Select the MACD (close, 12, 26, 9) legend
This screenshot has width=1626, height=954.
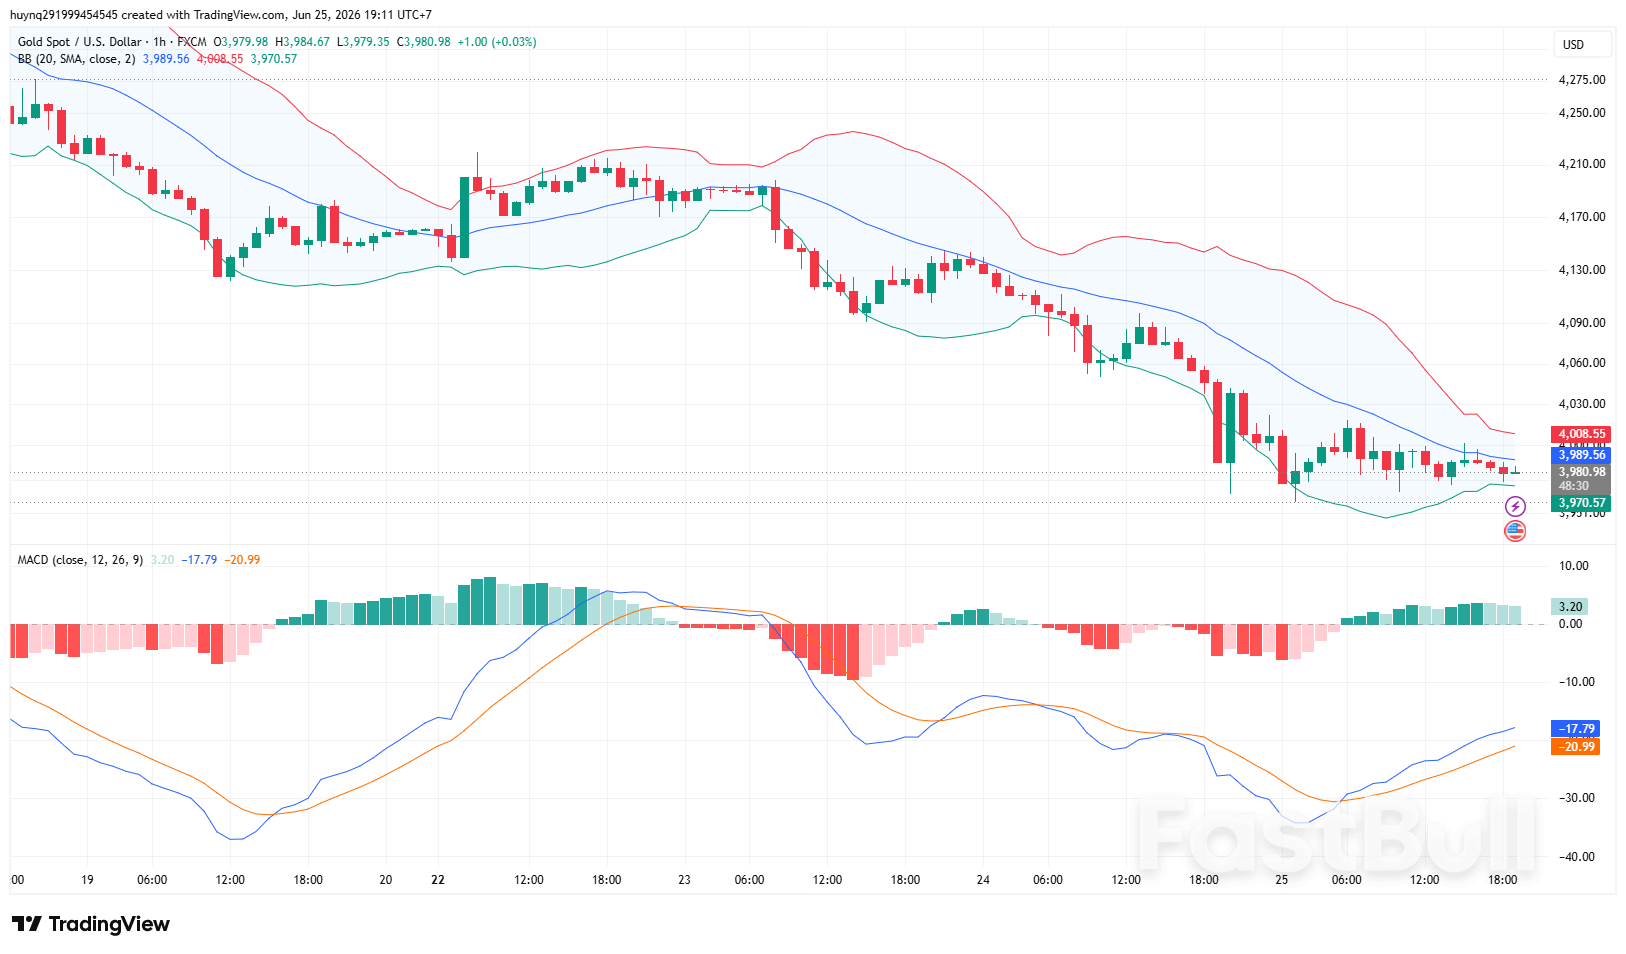80,560
